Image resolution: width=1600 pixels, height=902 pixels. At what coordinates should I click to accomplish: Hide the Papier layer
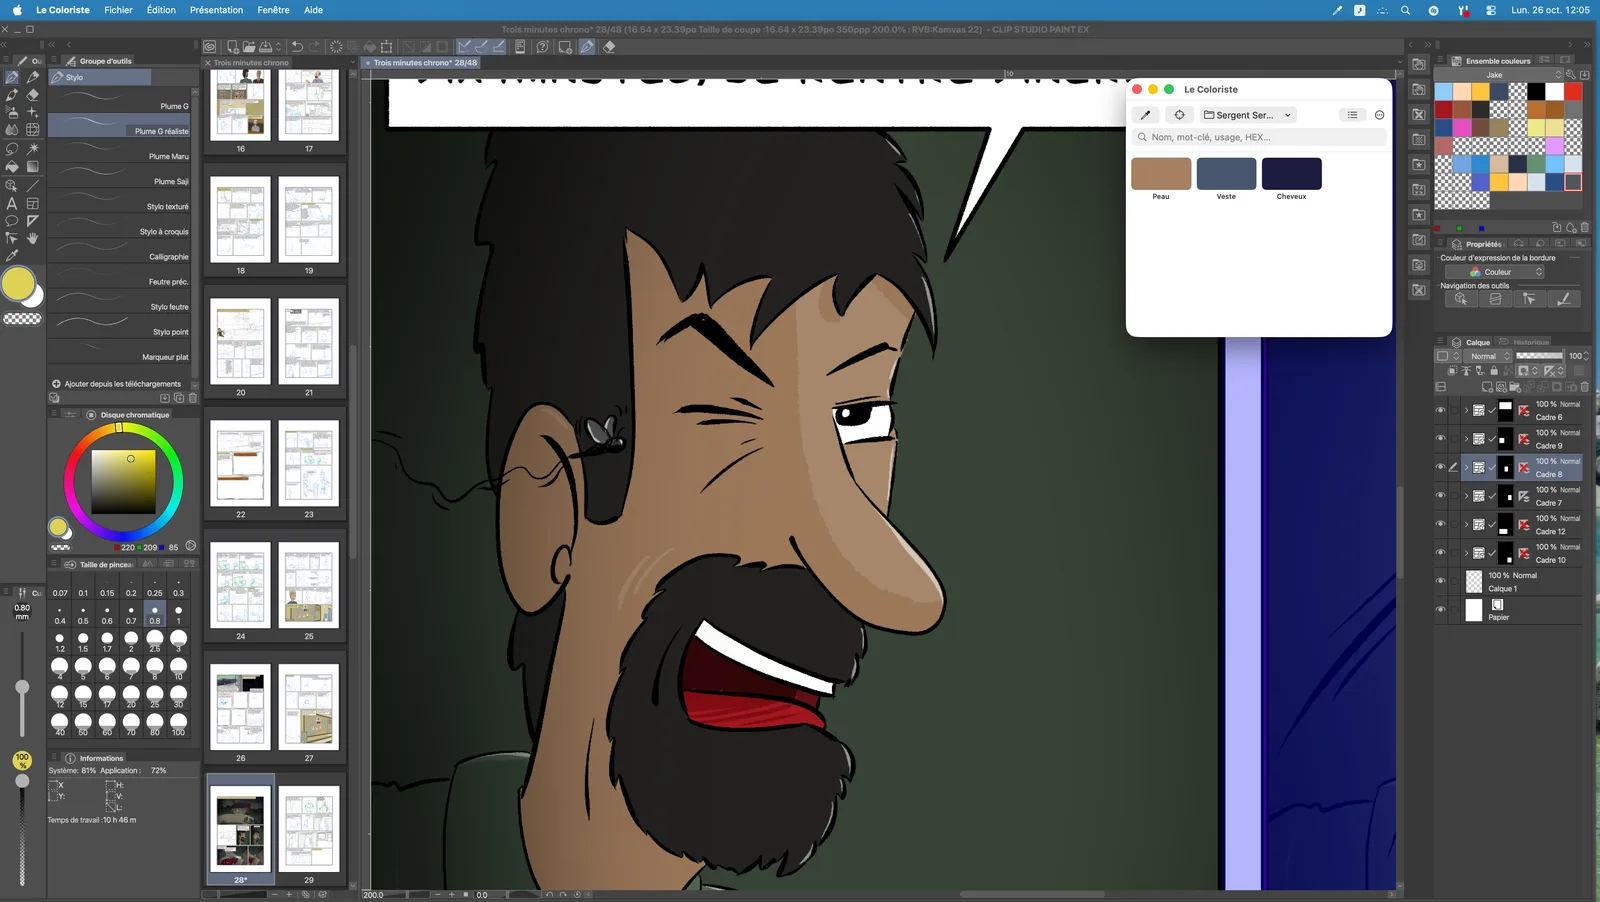[x=1440, y=610]
